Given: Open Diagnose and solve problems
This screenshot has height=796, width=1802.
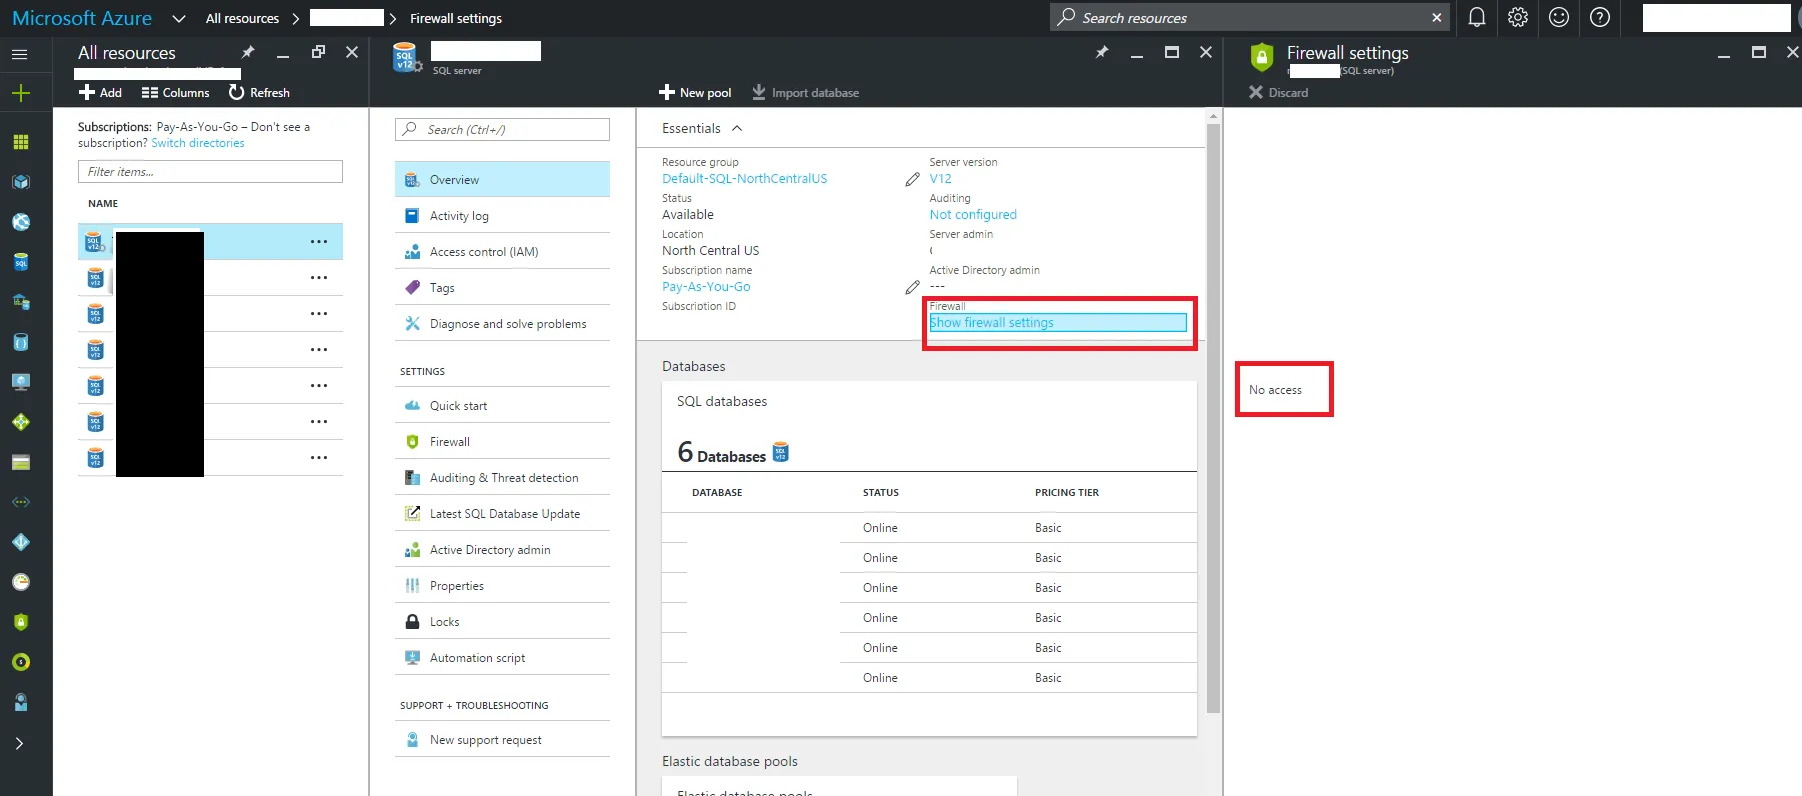Looking at the screenshot, I should (x=502, y=323).
